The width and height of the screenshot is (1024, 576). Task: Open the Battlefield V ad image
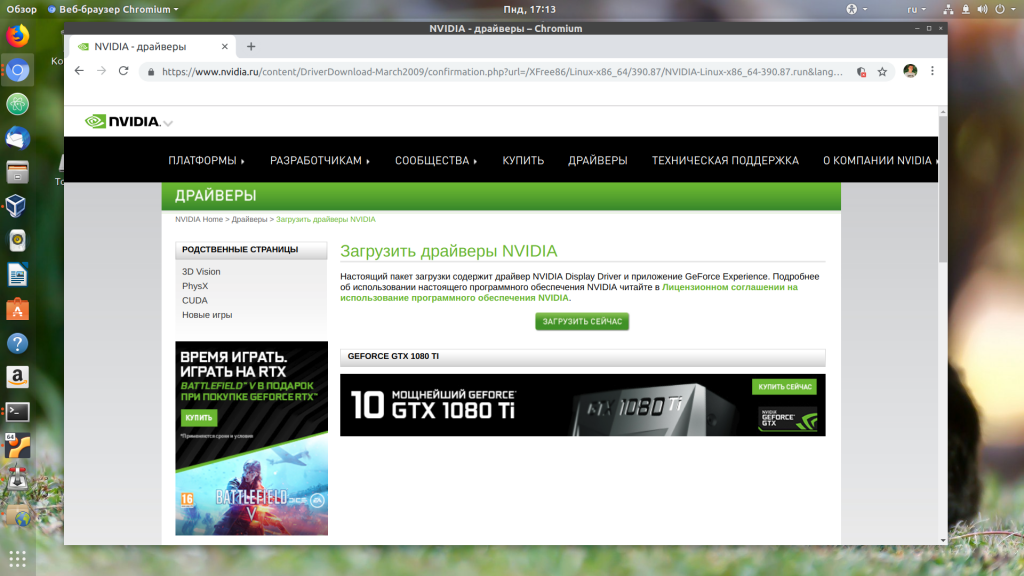coord(251,438)
